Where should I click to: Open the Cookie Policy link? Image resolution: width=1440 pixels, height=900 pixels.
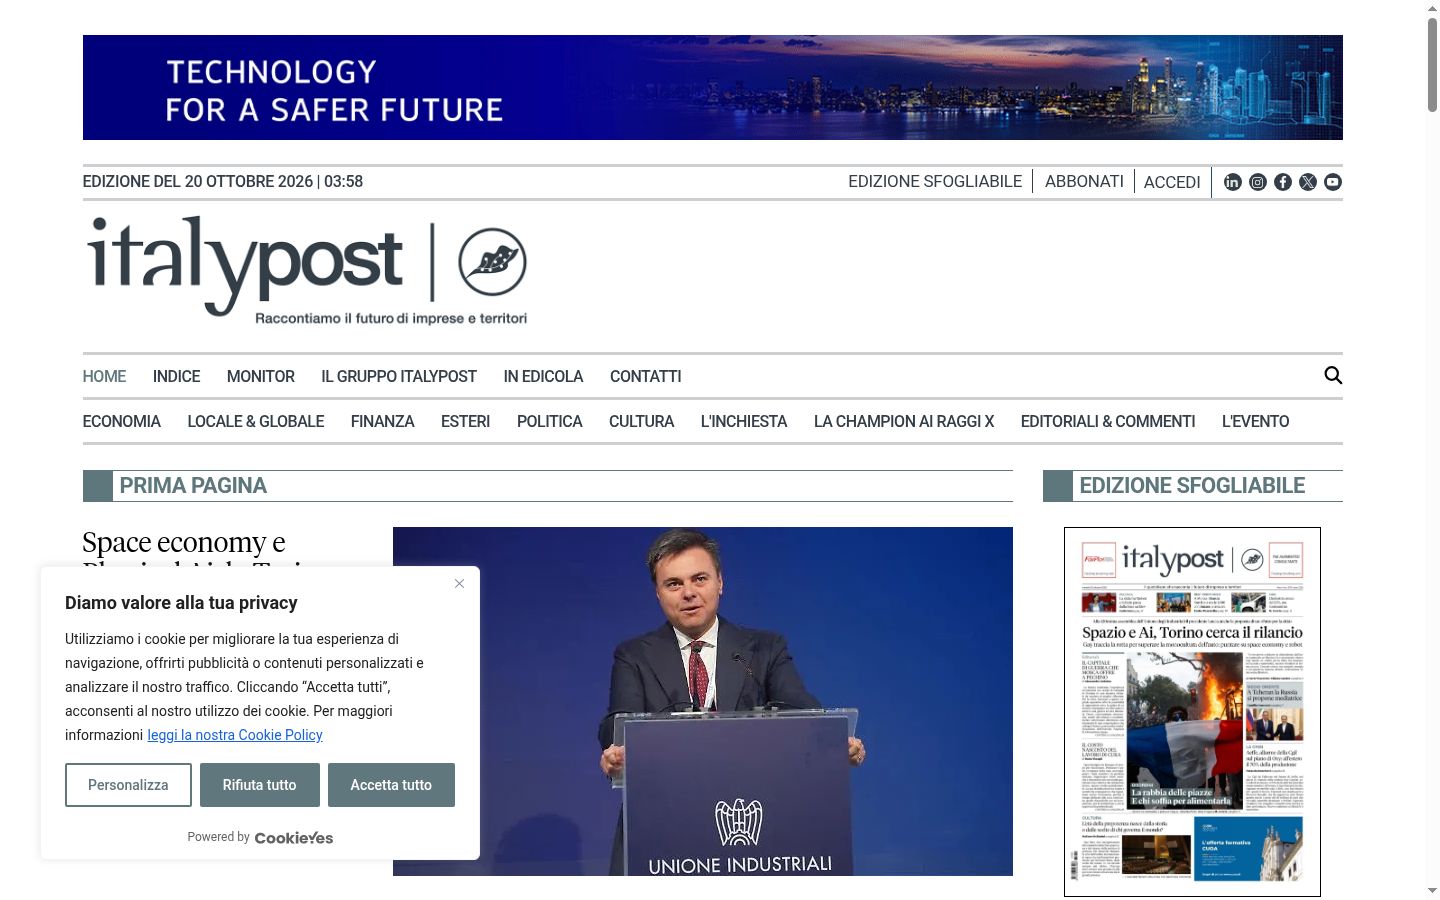(235, 735)
